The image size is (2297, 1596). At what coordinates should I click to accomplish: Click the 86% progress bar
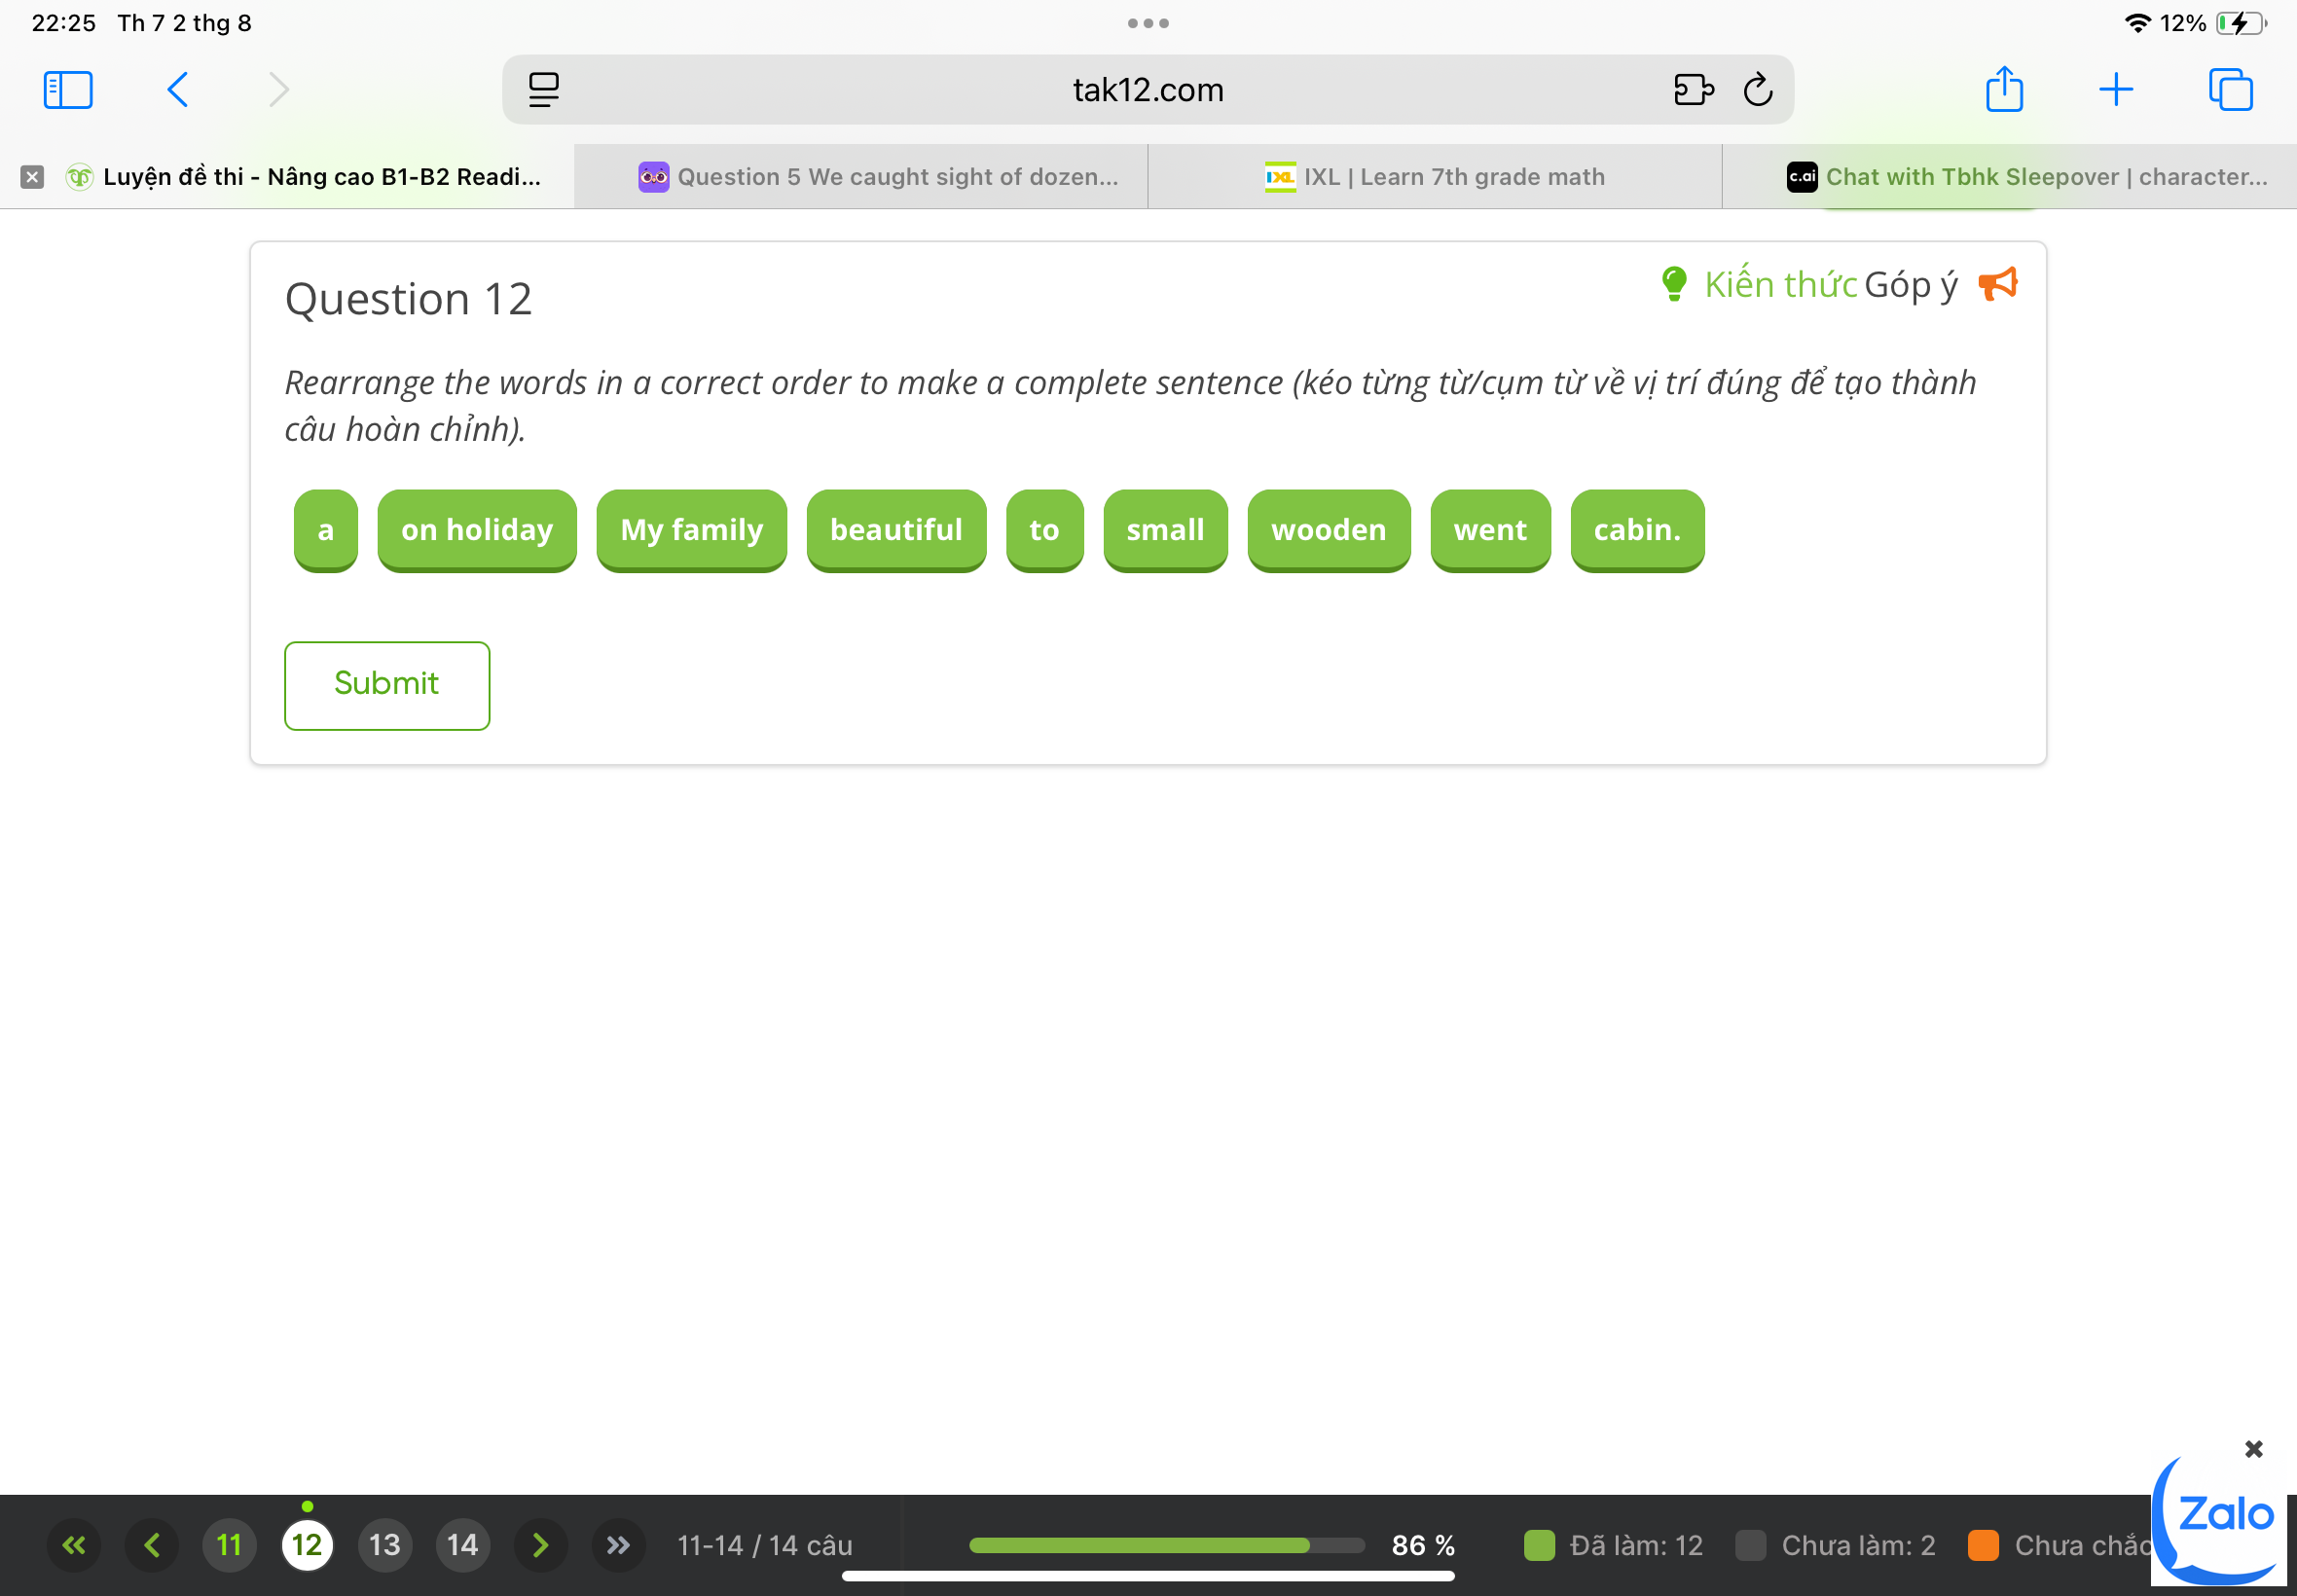click(1166, 1545)
